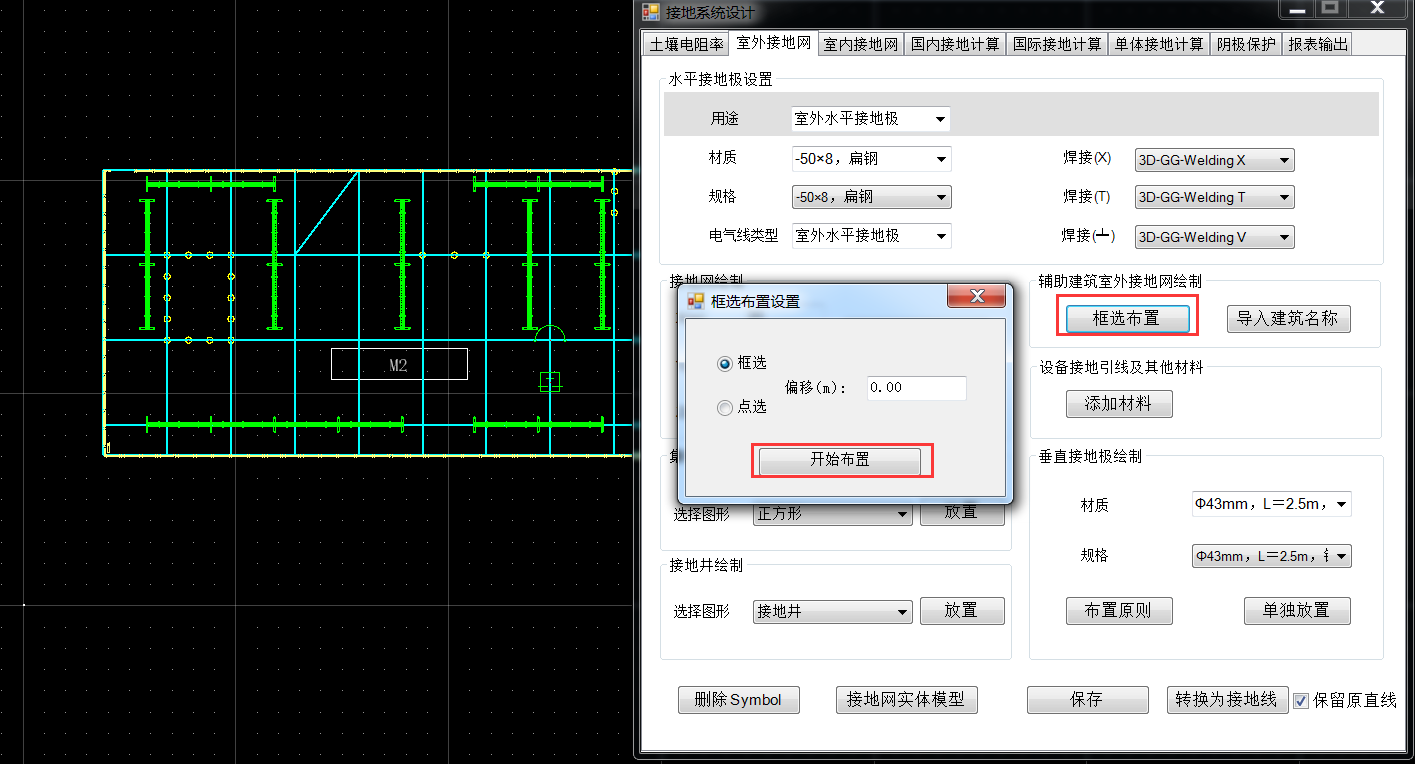This screenshot has width=1415, height=764.
Task: Click the 删除 Symbol button
Action: [x=738, y=700]
